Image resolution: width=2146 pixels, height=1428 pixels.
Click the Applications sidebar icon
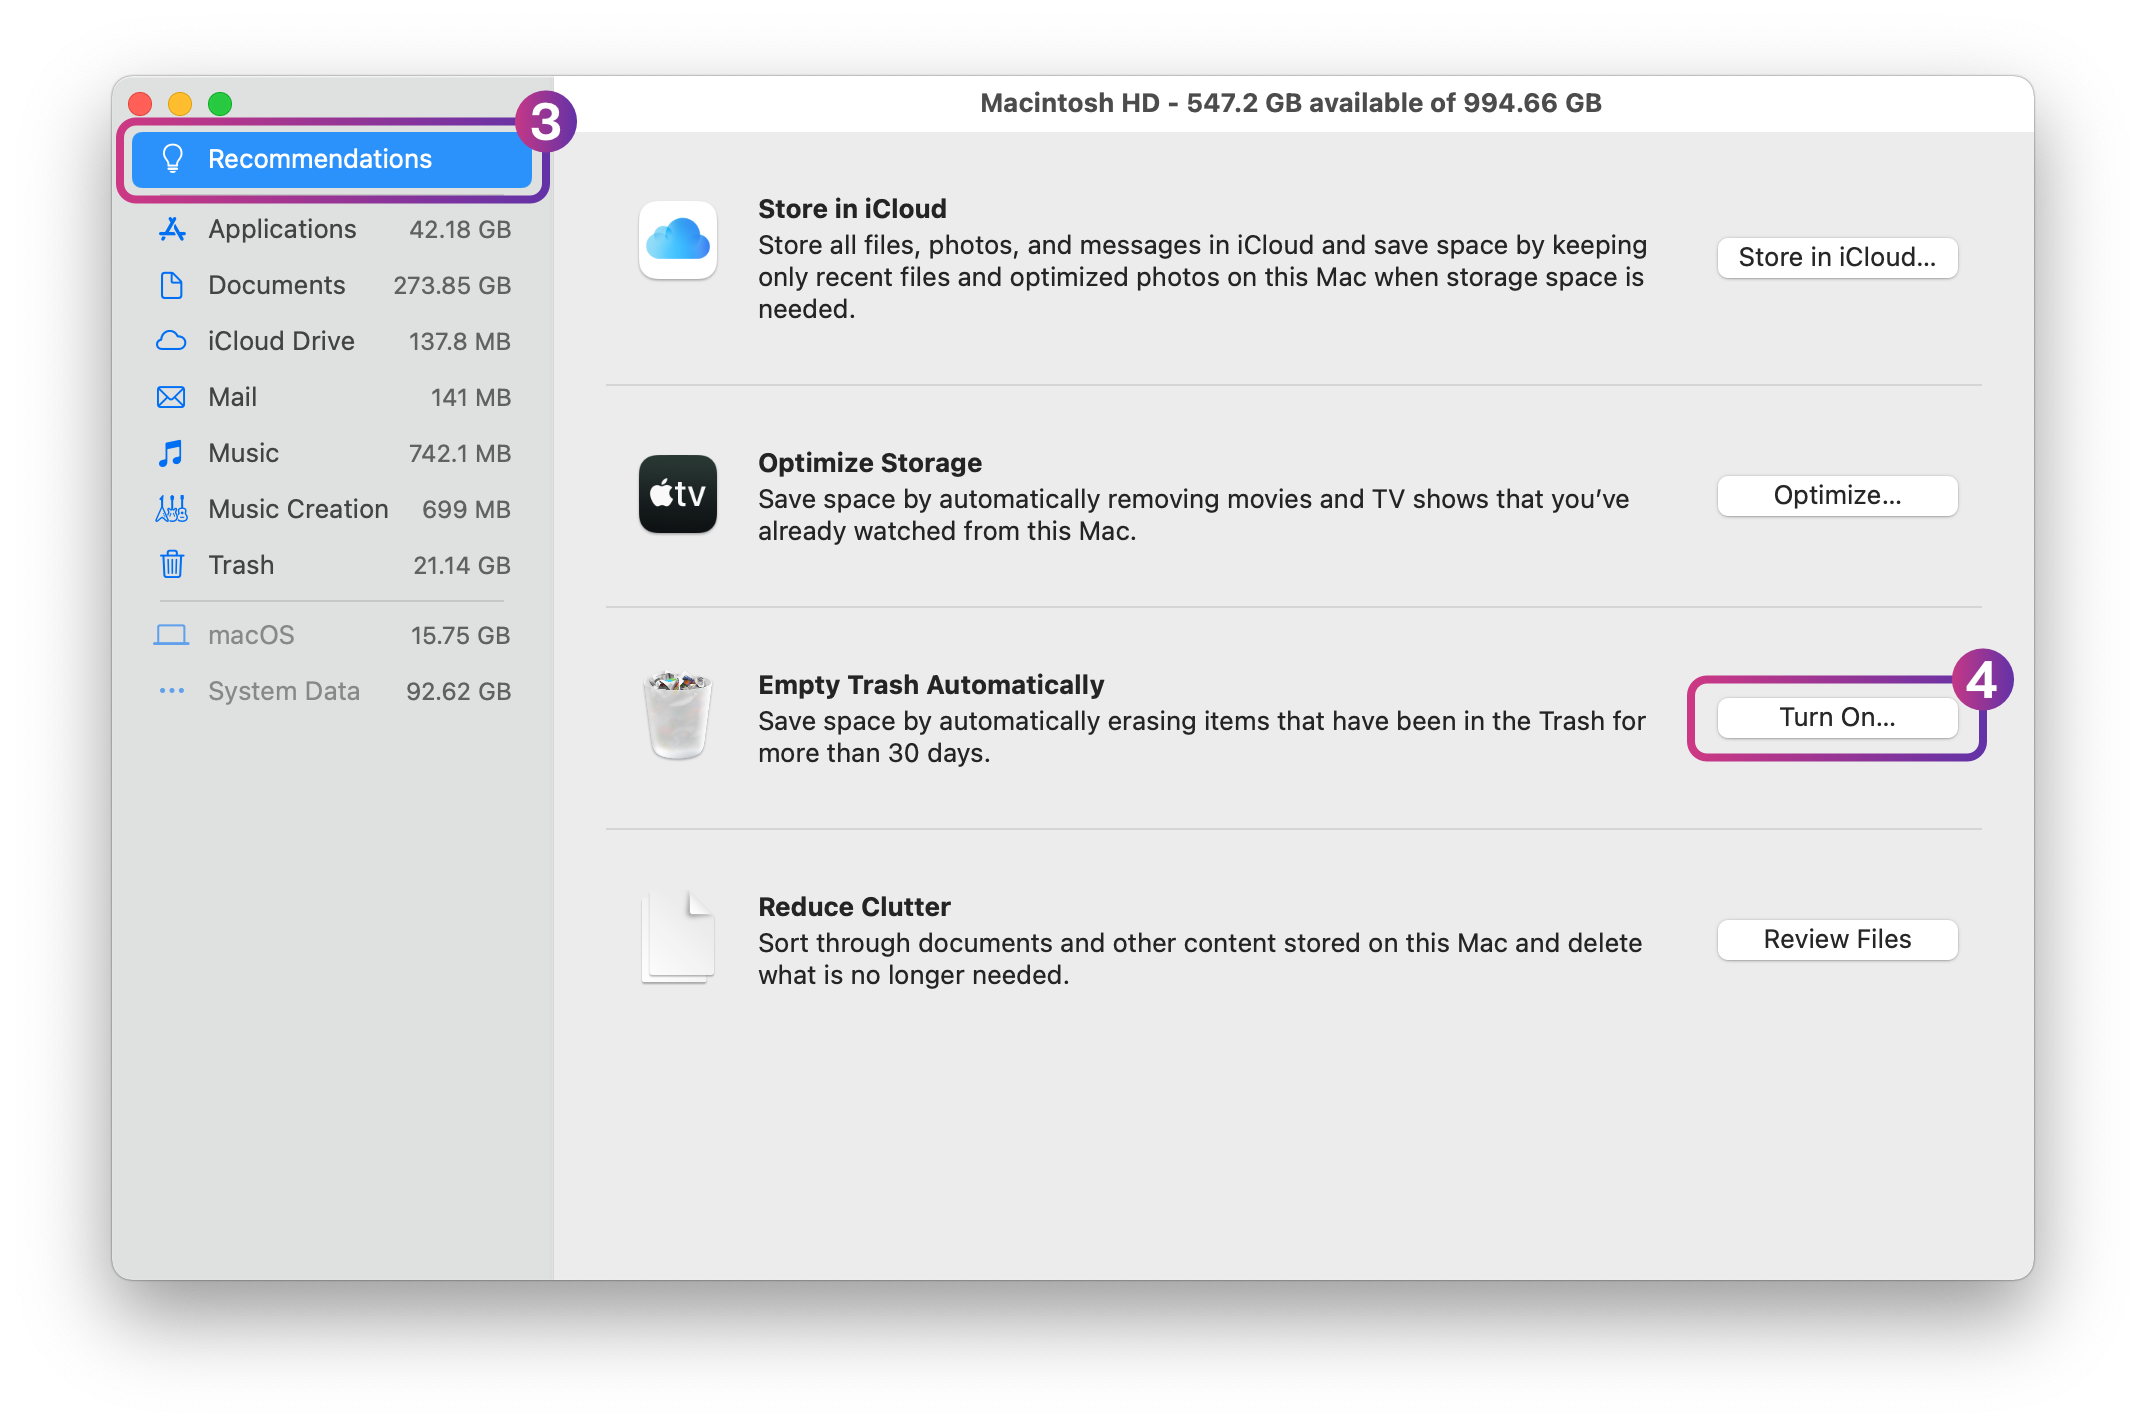[x=172, y=229]
